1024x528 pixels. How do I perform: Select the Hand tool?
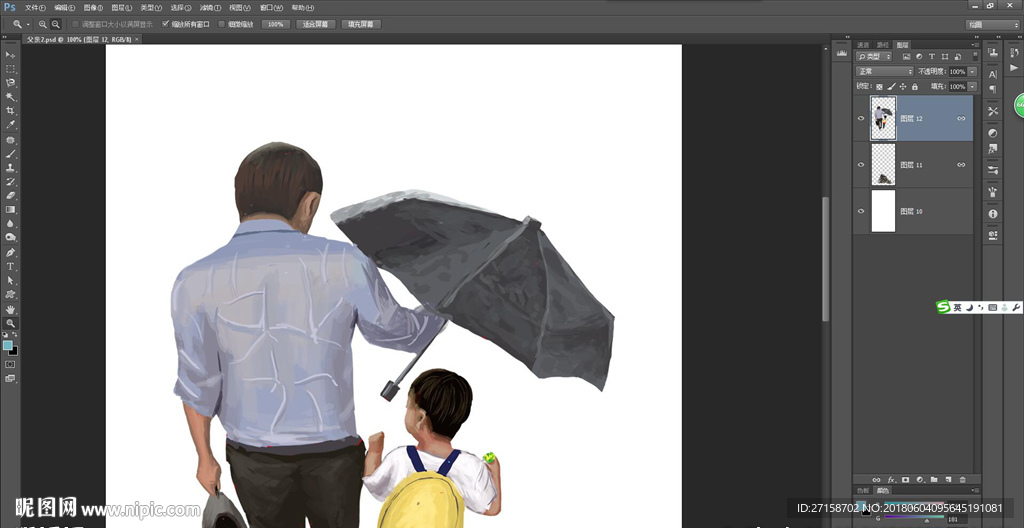(x=11, y=310)
